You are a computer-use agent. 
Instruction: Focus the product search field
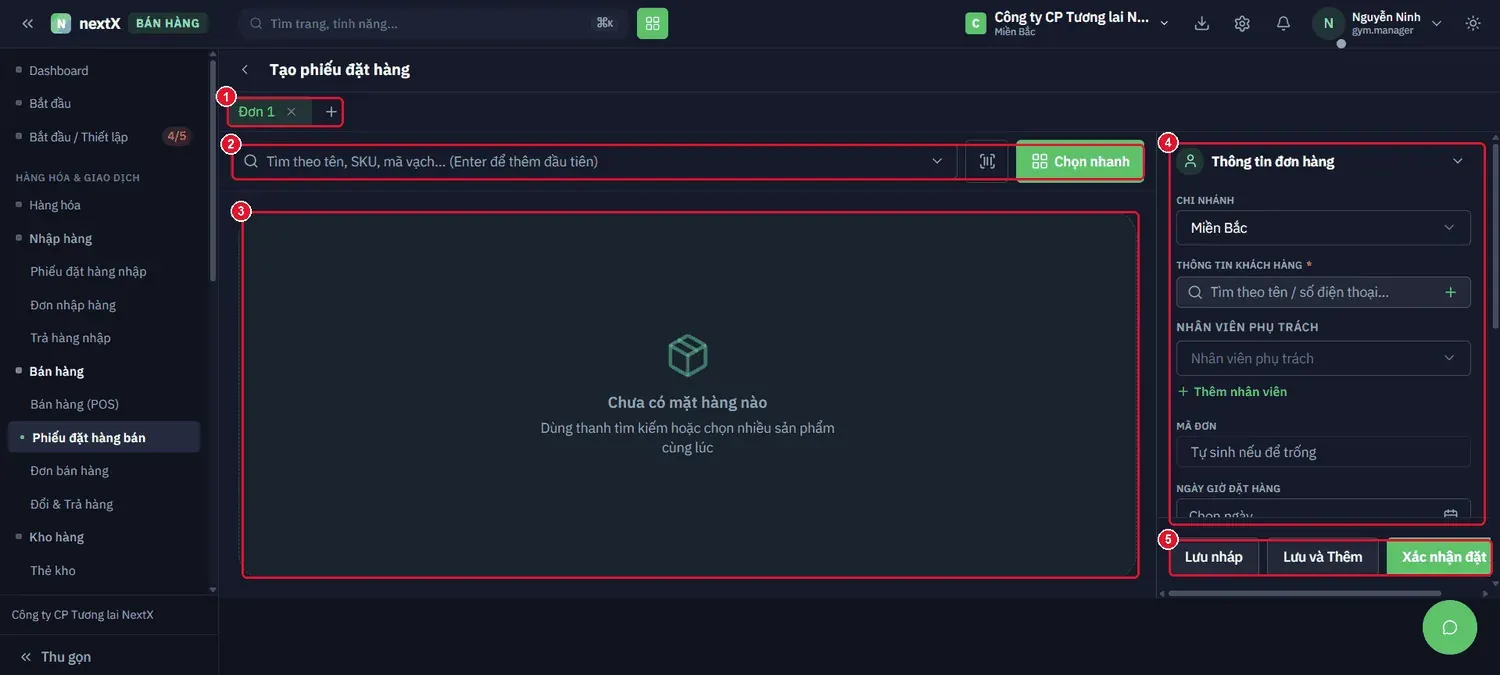pos(595,161)
